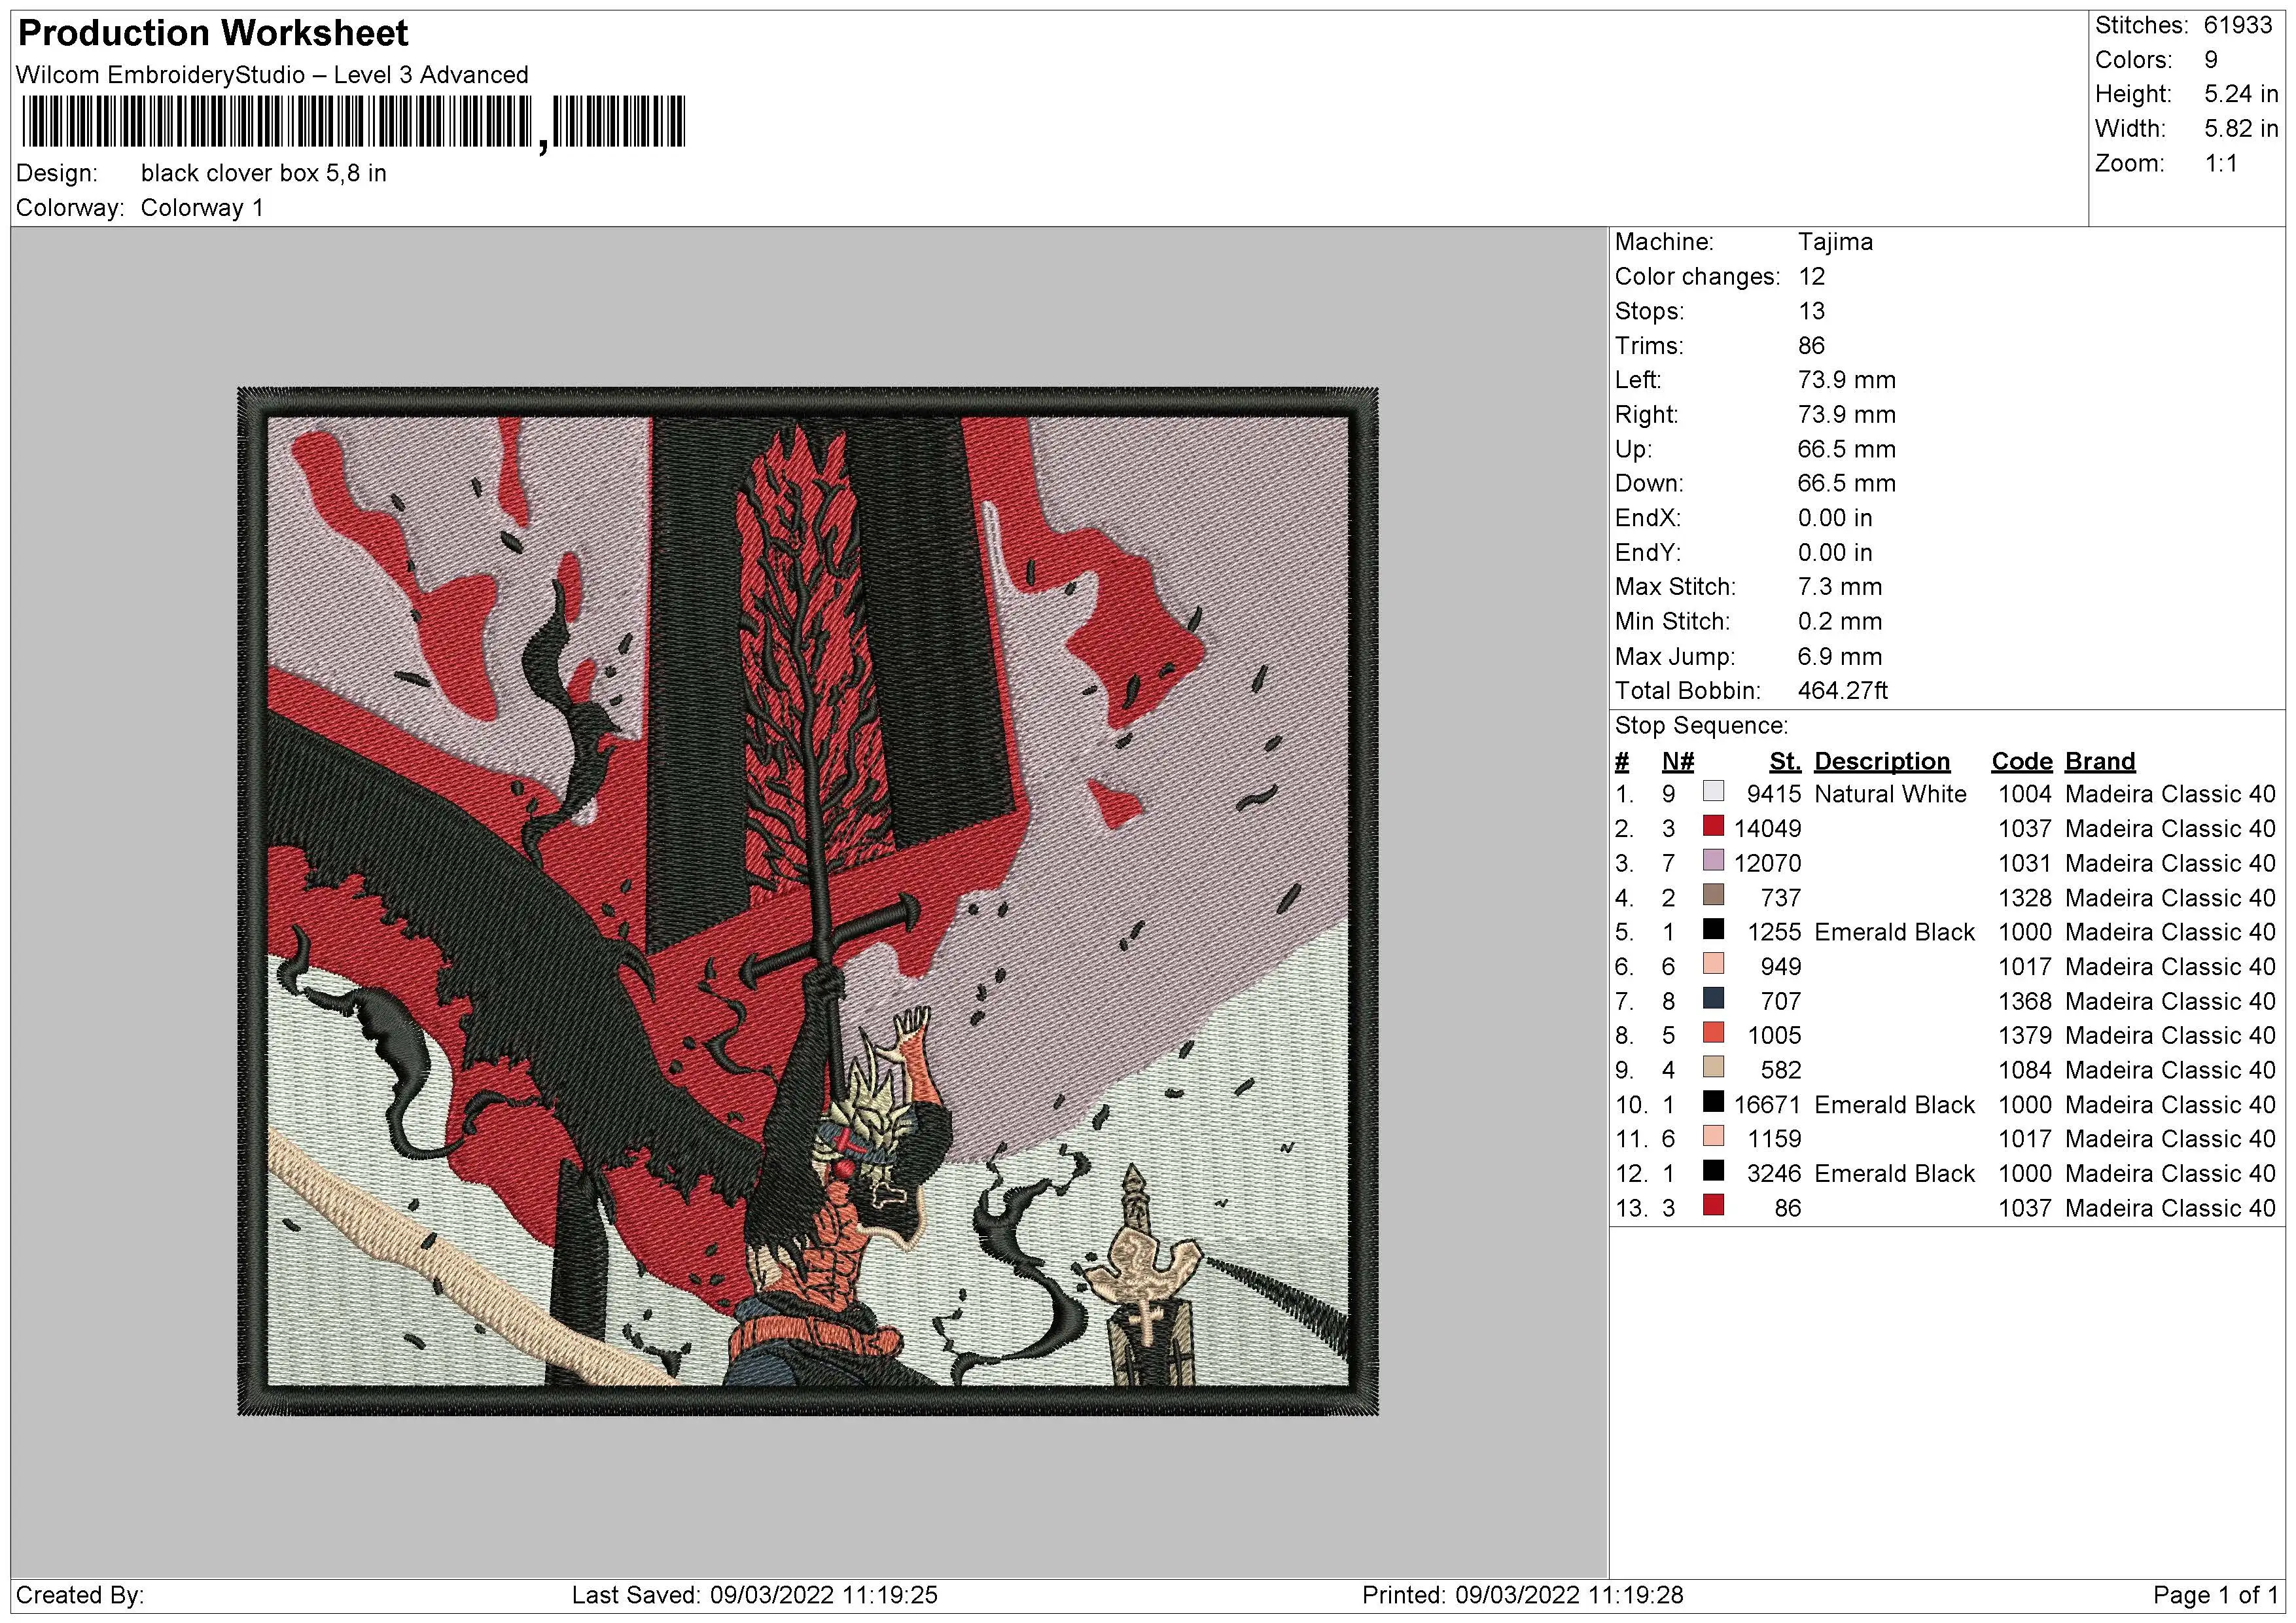Click the 'Description' column header

pos(1882,762)
